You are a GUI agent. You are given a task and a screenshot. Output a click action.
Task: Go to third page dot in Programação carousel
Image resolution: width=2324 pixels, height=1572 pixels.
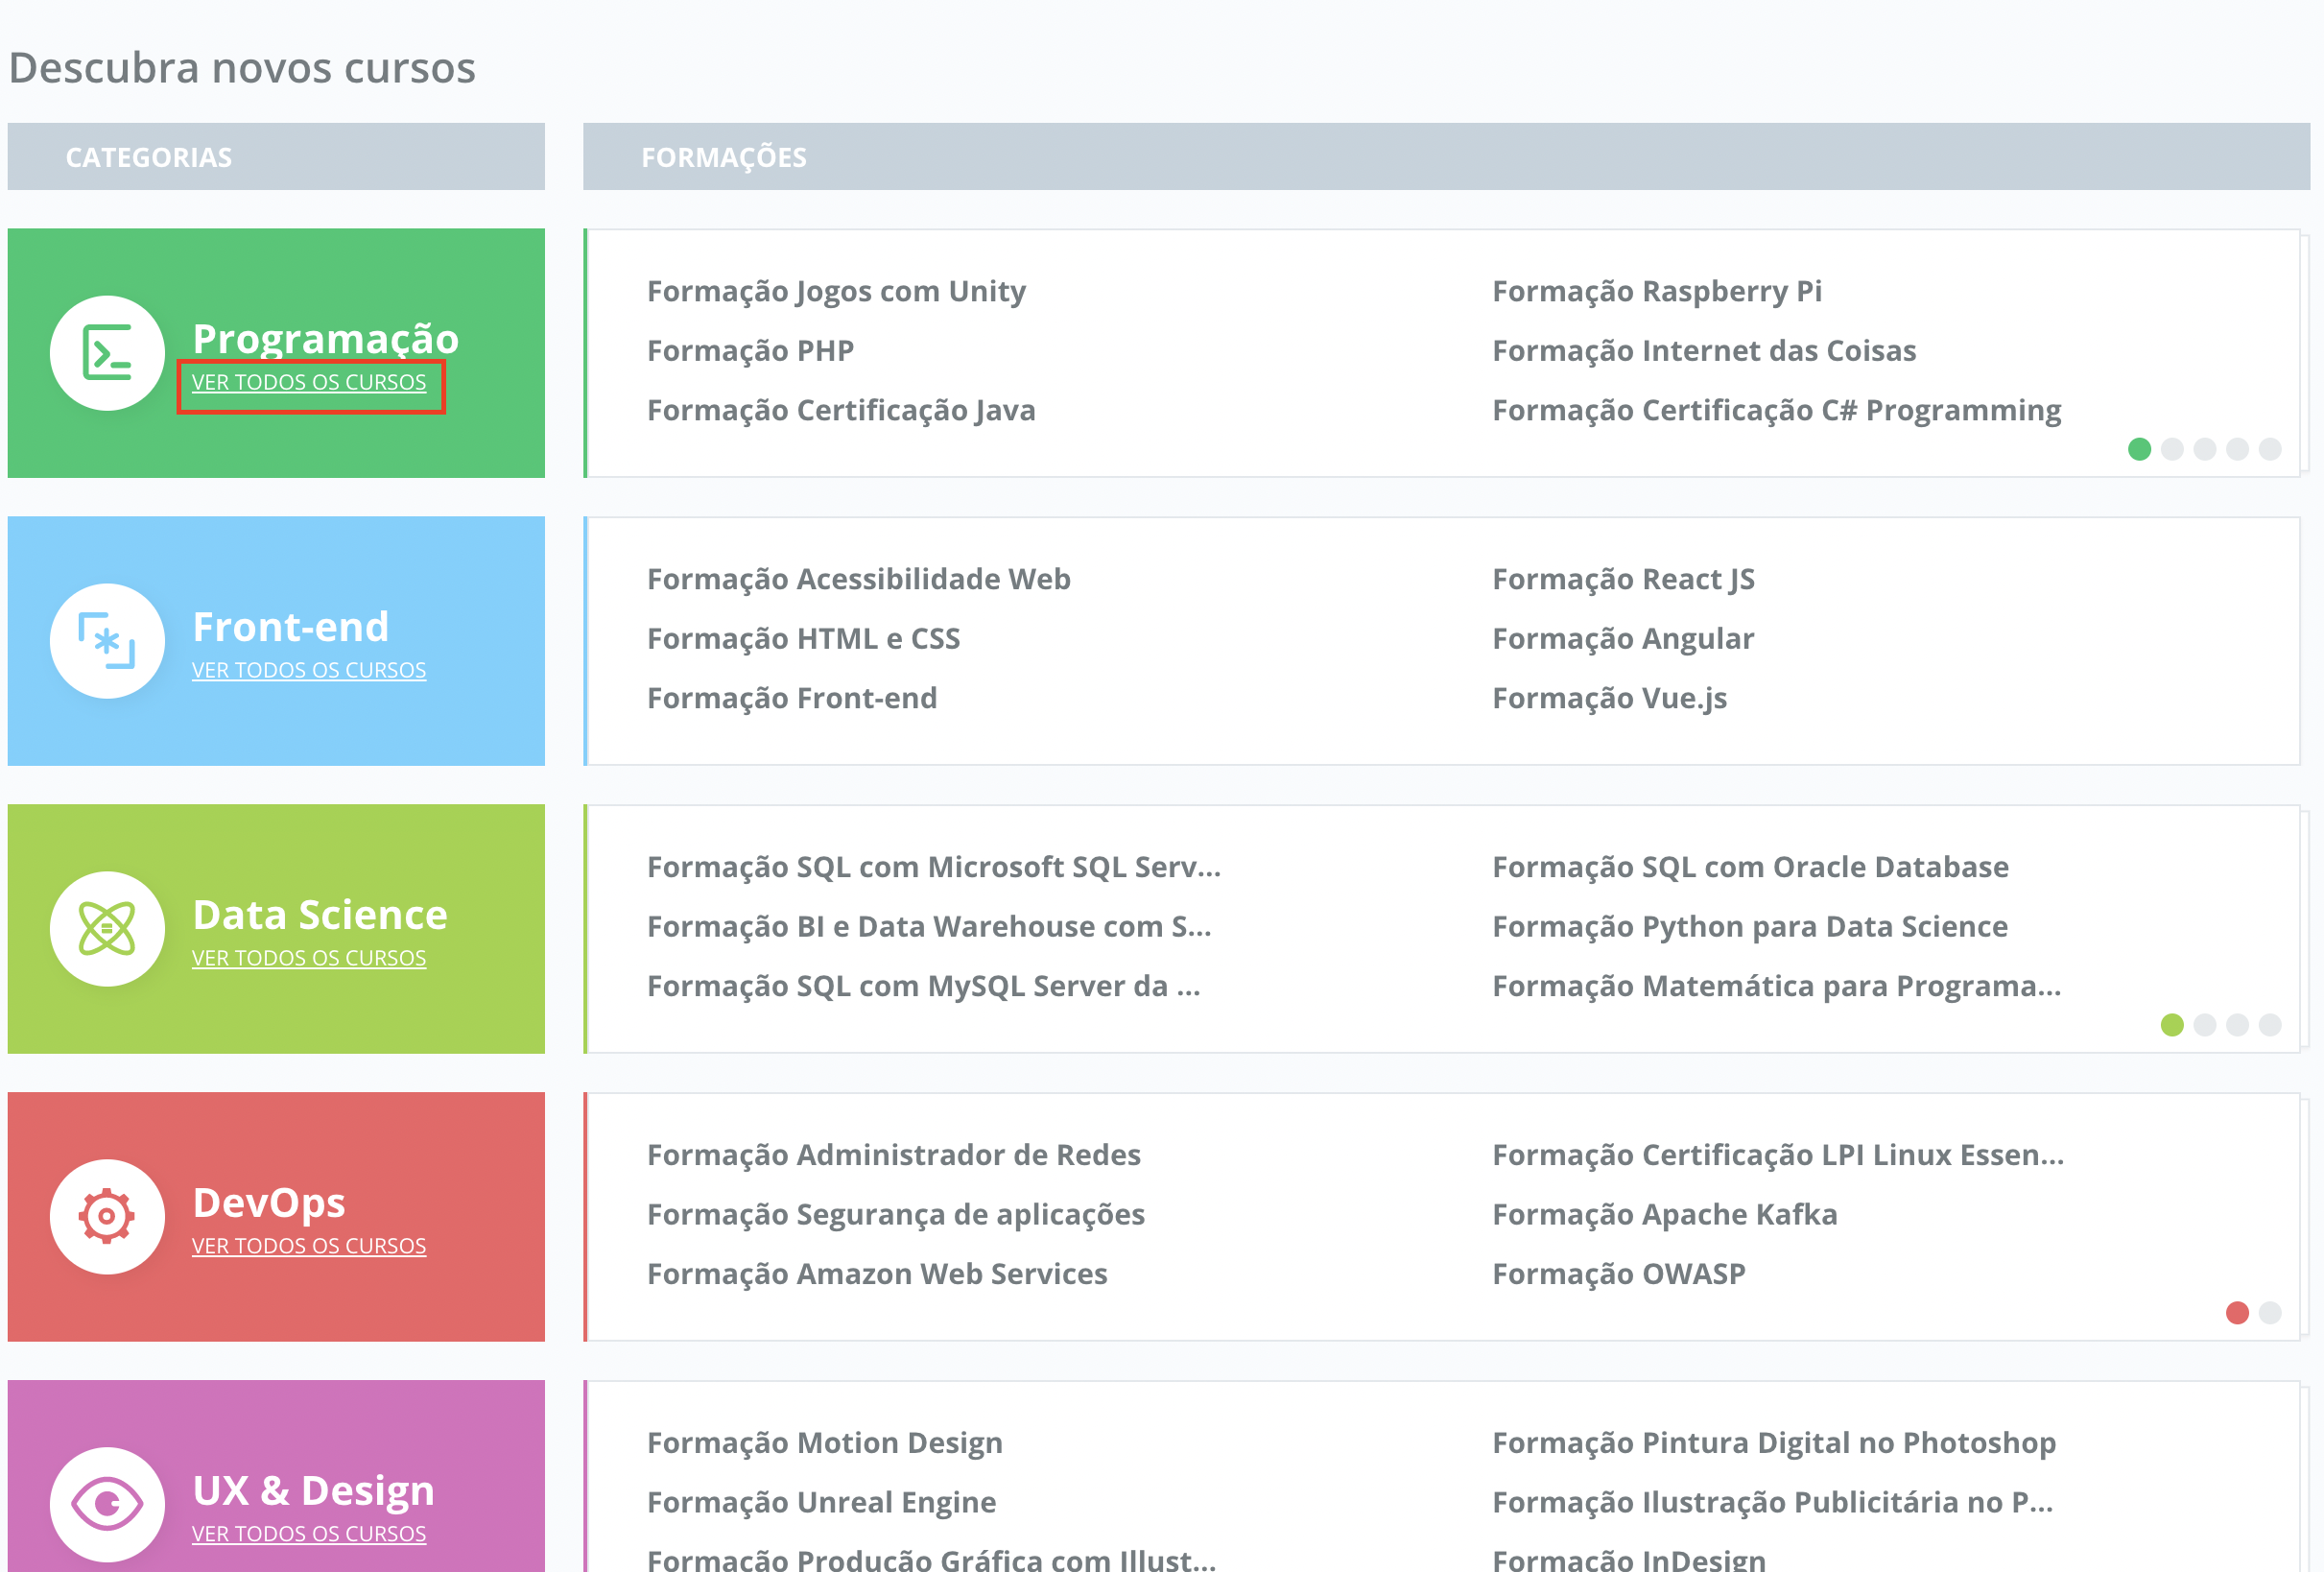tap(2205, 449)
